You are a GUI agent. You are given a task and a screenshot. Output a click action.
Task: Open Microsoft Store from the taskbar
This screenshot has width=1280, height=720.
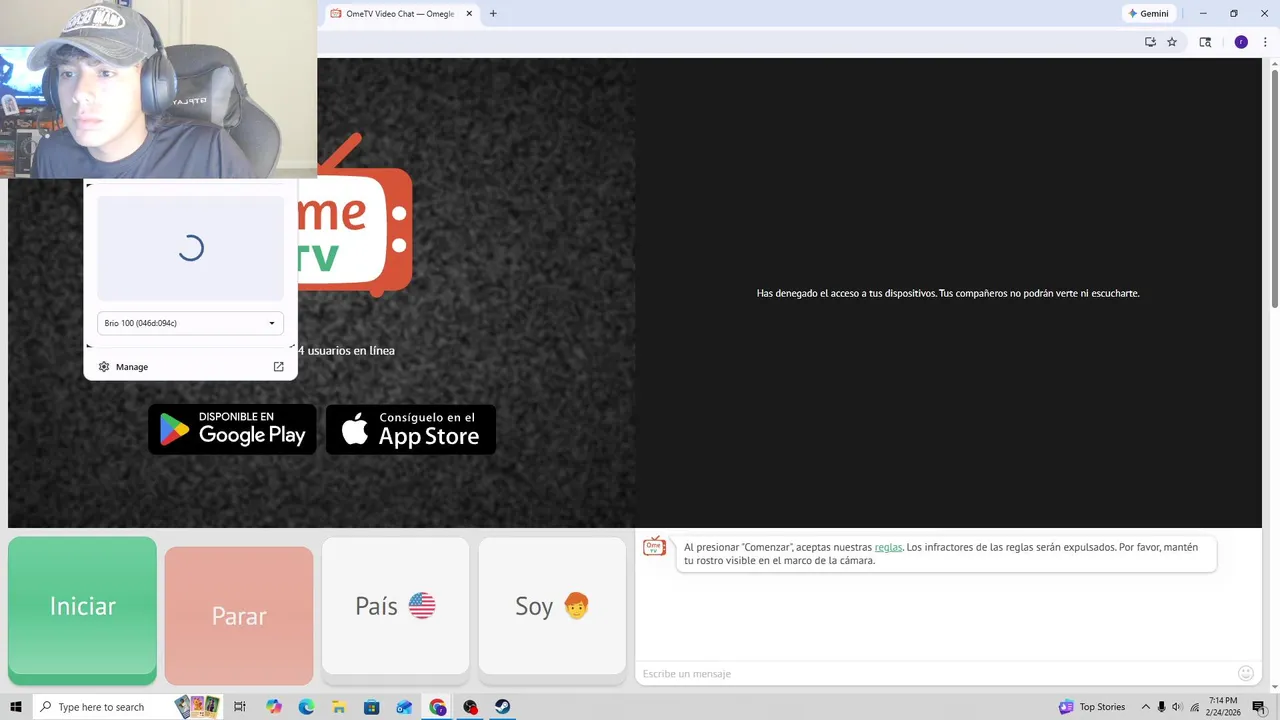(371, 707)
